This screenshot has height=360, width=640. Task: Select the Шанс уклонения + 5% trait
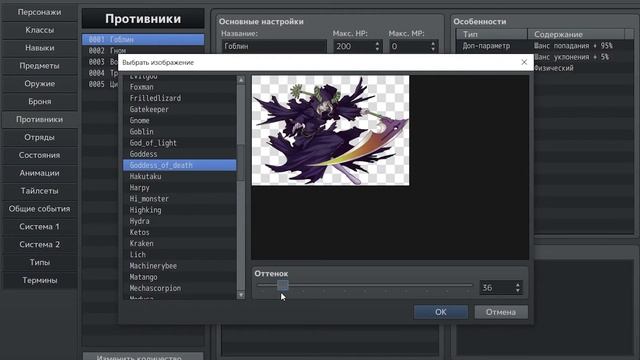[x=583, y=57]
